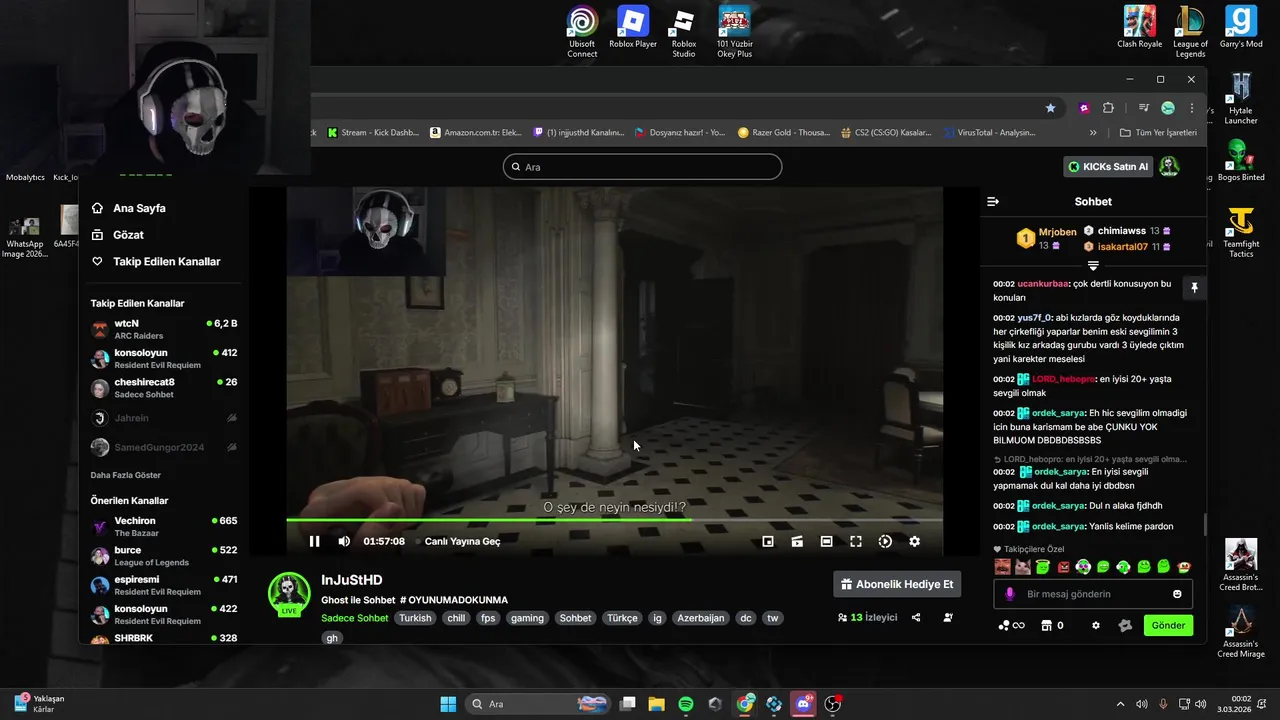Open chat settings gear icon

[1096, 625]
